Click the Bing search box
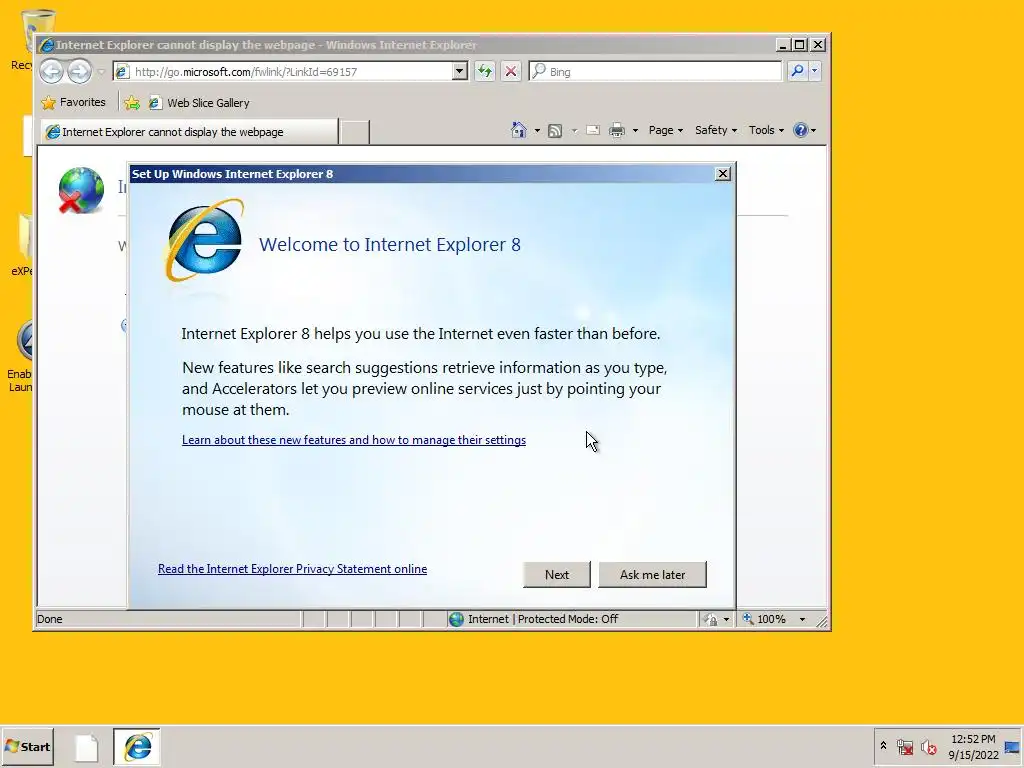 click(655, 71)
